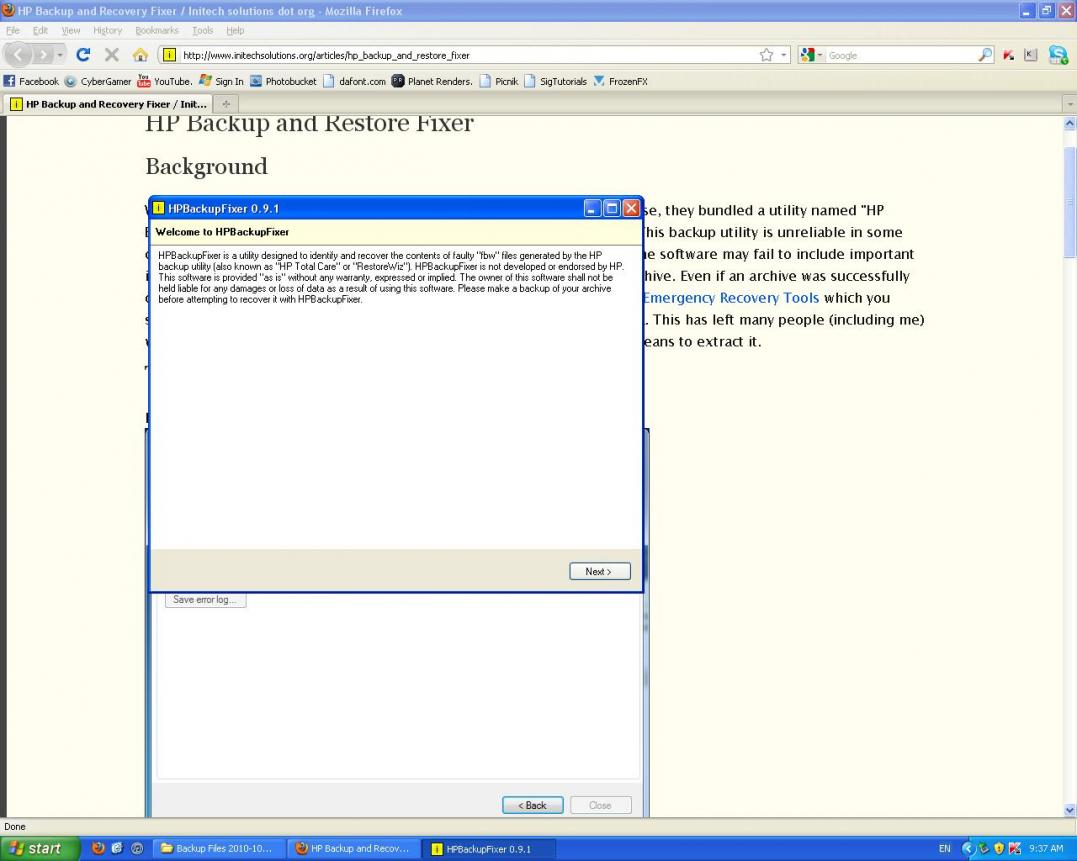Open the File menu

tap(12, 30)
